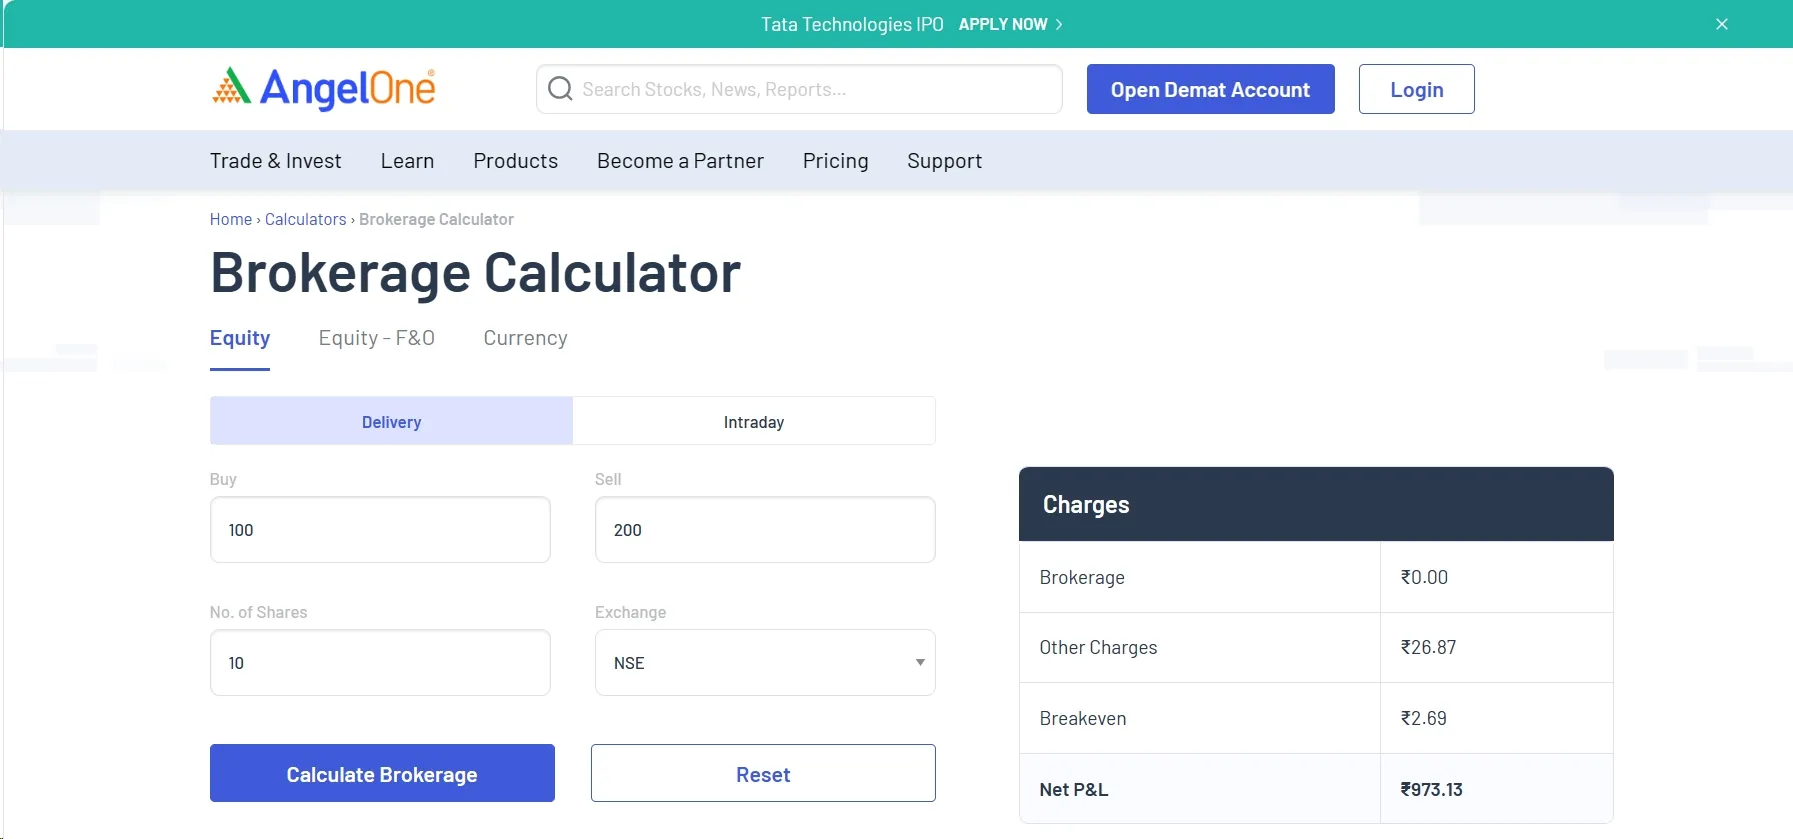Select the Delivery toggle option
This screenshot has width=1793, height=839.
391,421
